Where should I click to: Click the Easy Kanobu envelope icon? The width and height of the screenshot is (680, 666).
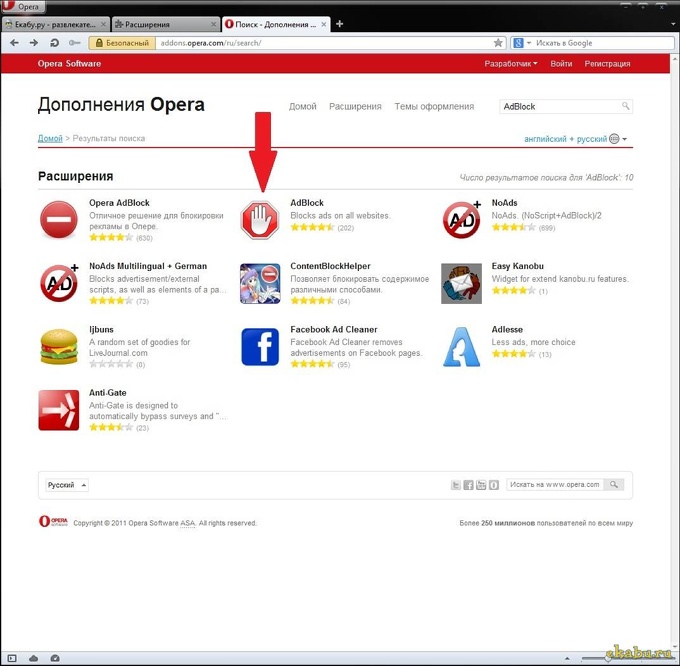pyautogui.click(x=461, y=283)
